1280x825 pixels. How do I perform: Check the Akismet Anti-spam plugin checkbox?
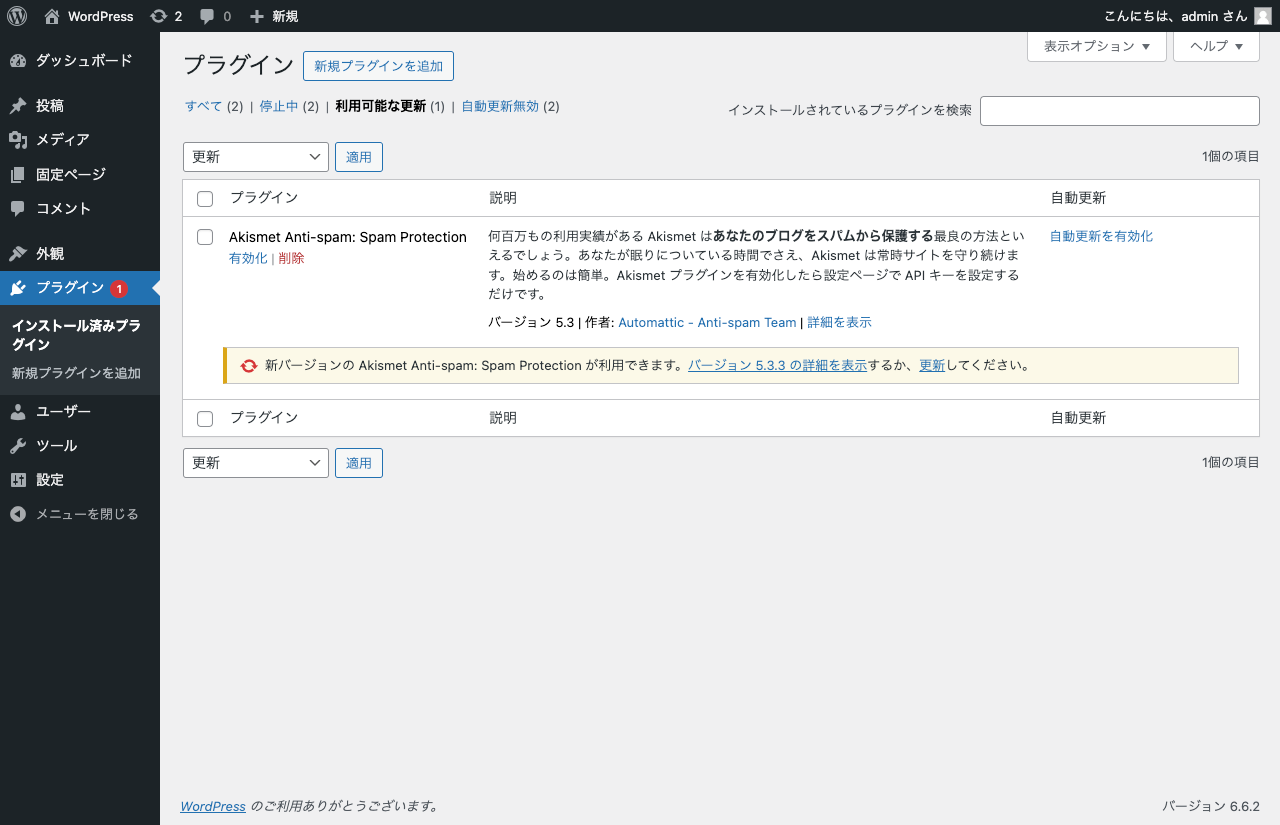[205, 237]
